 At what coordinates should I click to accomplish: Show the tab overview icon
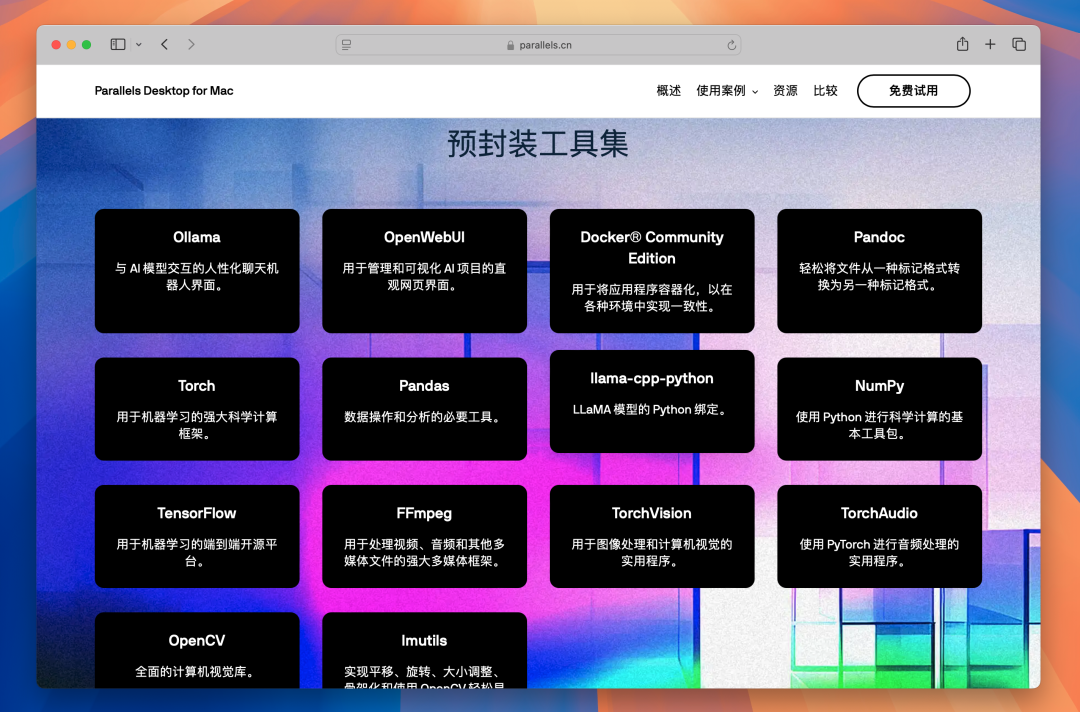pyautogui.click(x=1019, y=44)
